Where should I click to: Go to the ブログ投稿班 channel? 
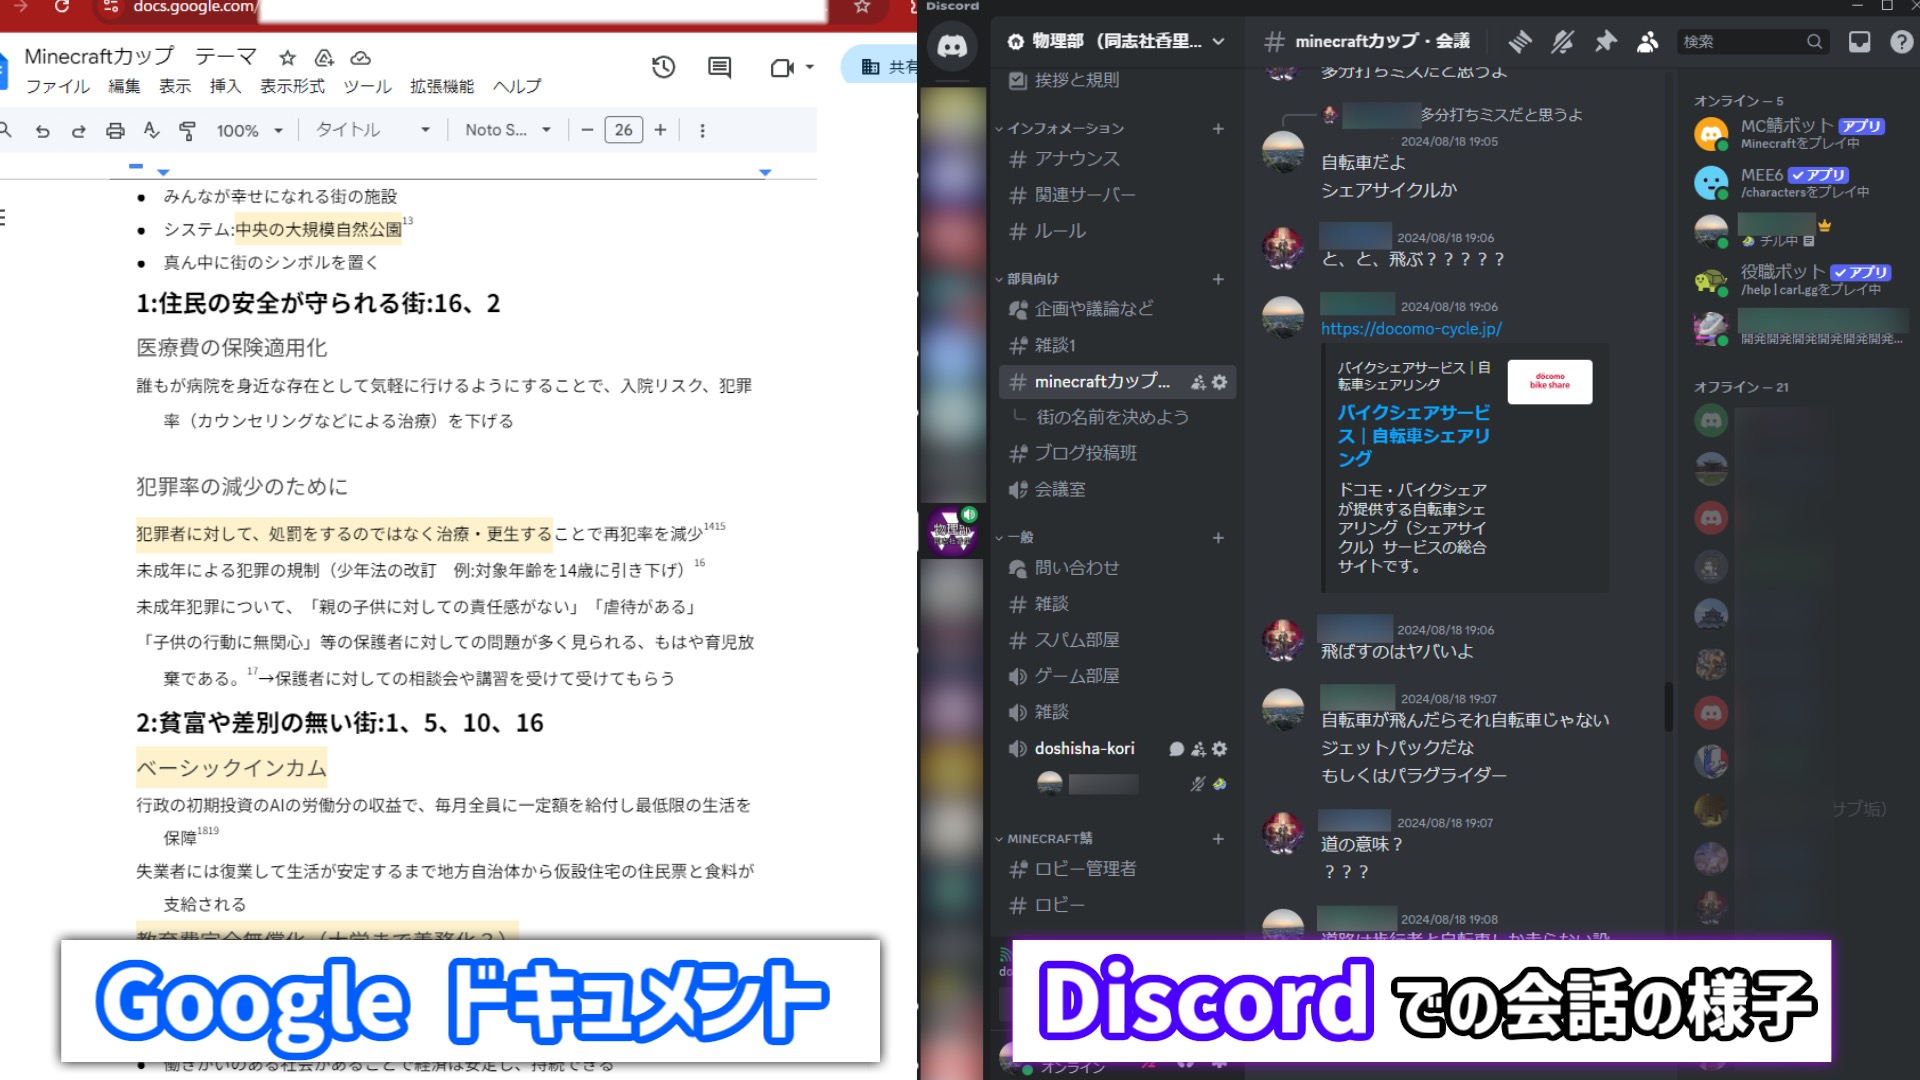coord(1117,453)
